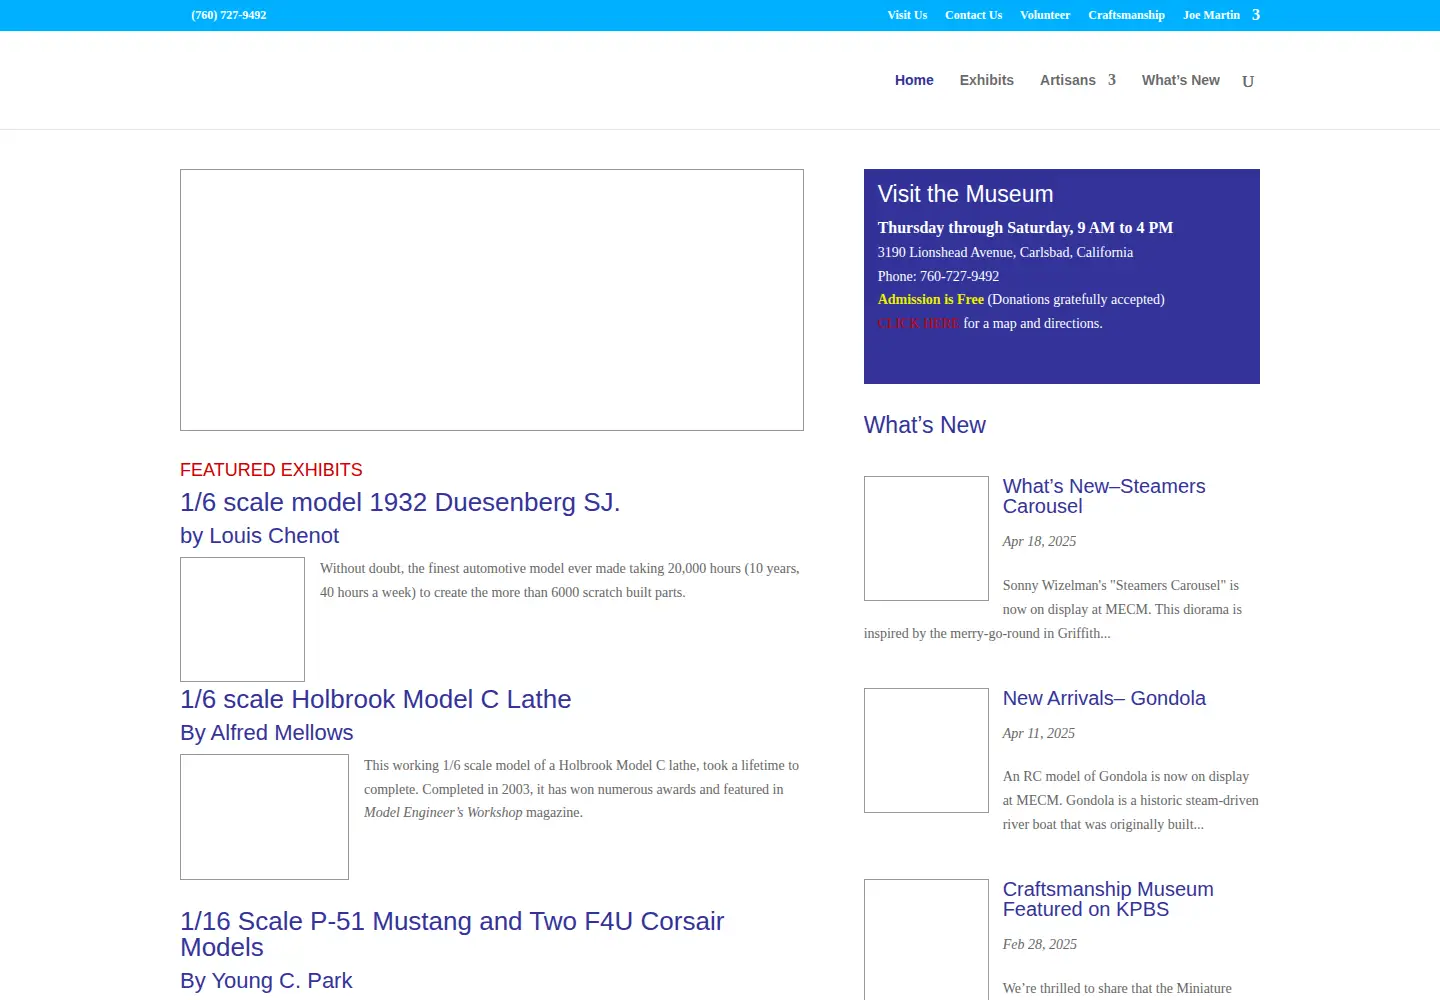
Task: Click the "Apr 11, 2025" post date
Action: point(1039,733)
